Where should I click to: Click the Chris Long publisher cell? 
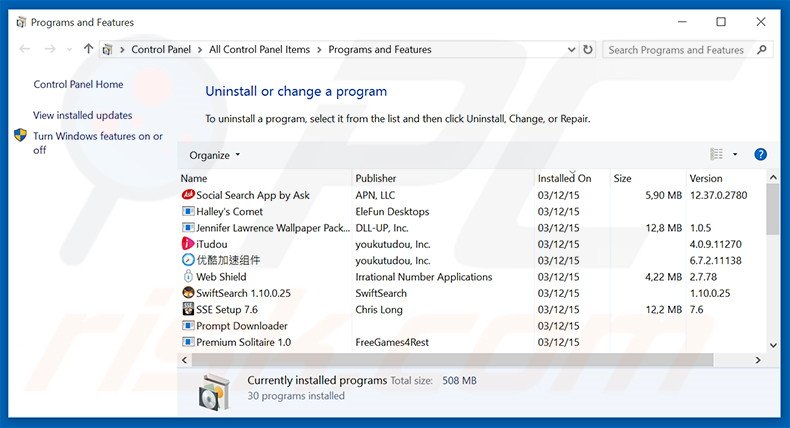tap(379, 310)
